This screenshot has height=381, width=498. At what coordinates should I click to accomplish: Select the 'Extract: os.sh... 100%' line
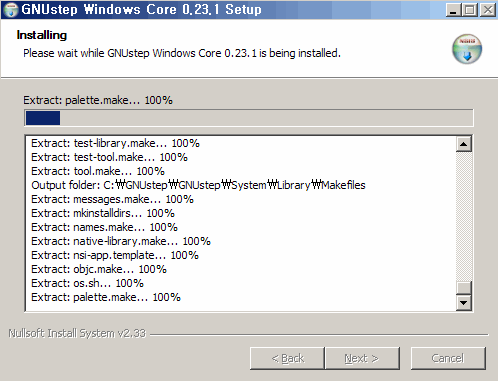pyautogui.click(x=87, y=283)
